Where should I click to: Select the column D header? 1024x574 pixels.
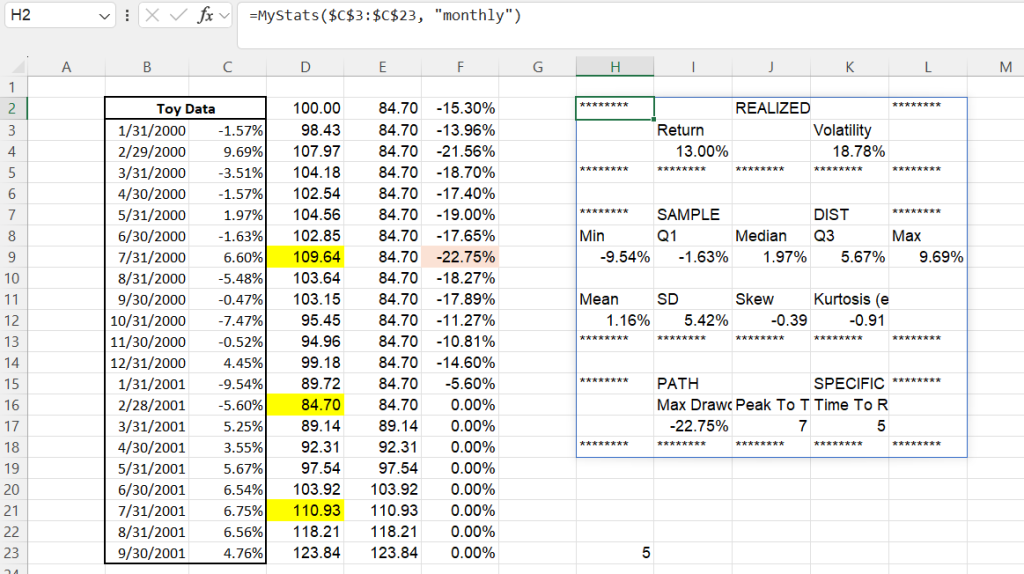305,67
